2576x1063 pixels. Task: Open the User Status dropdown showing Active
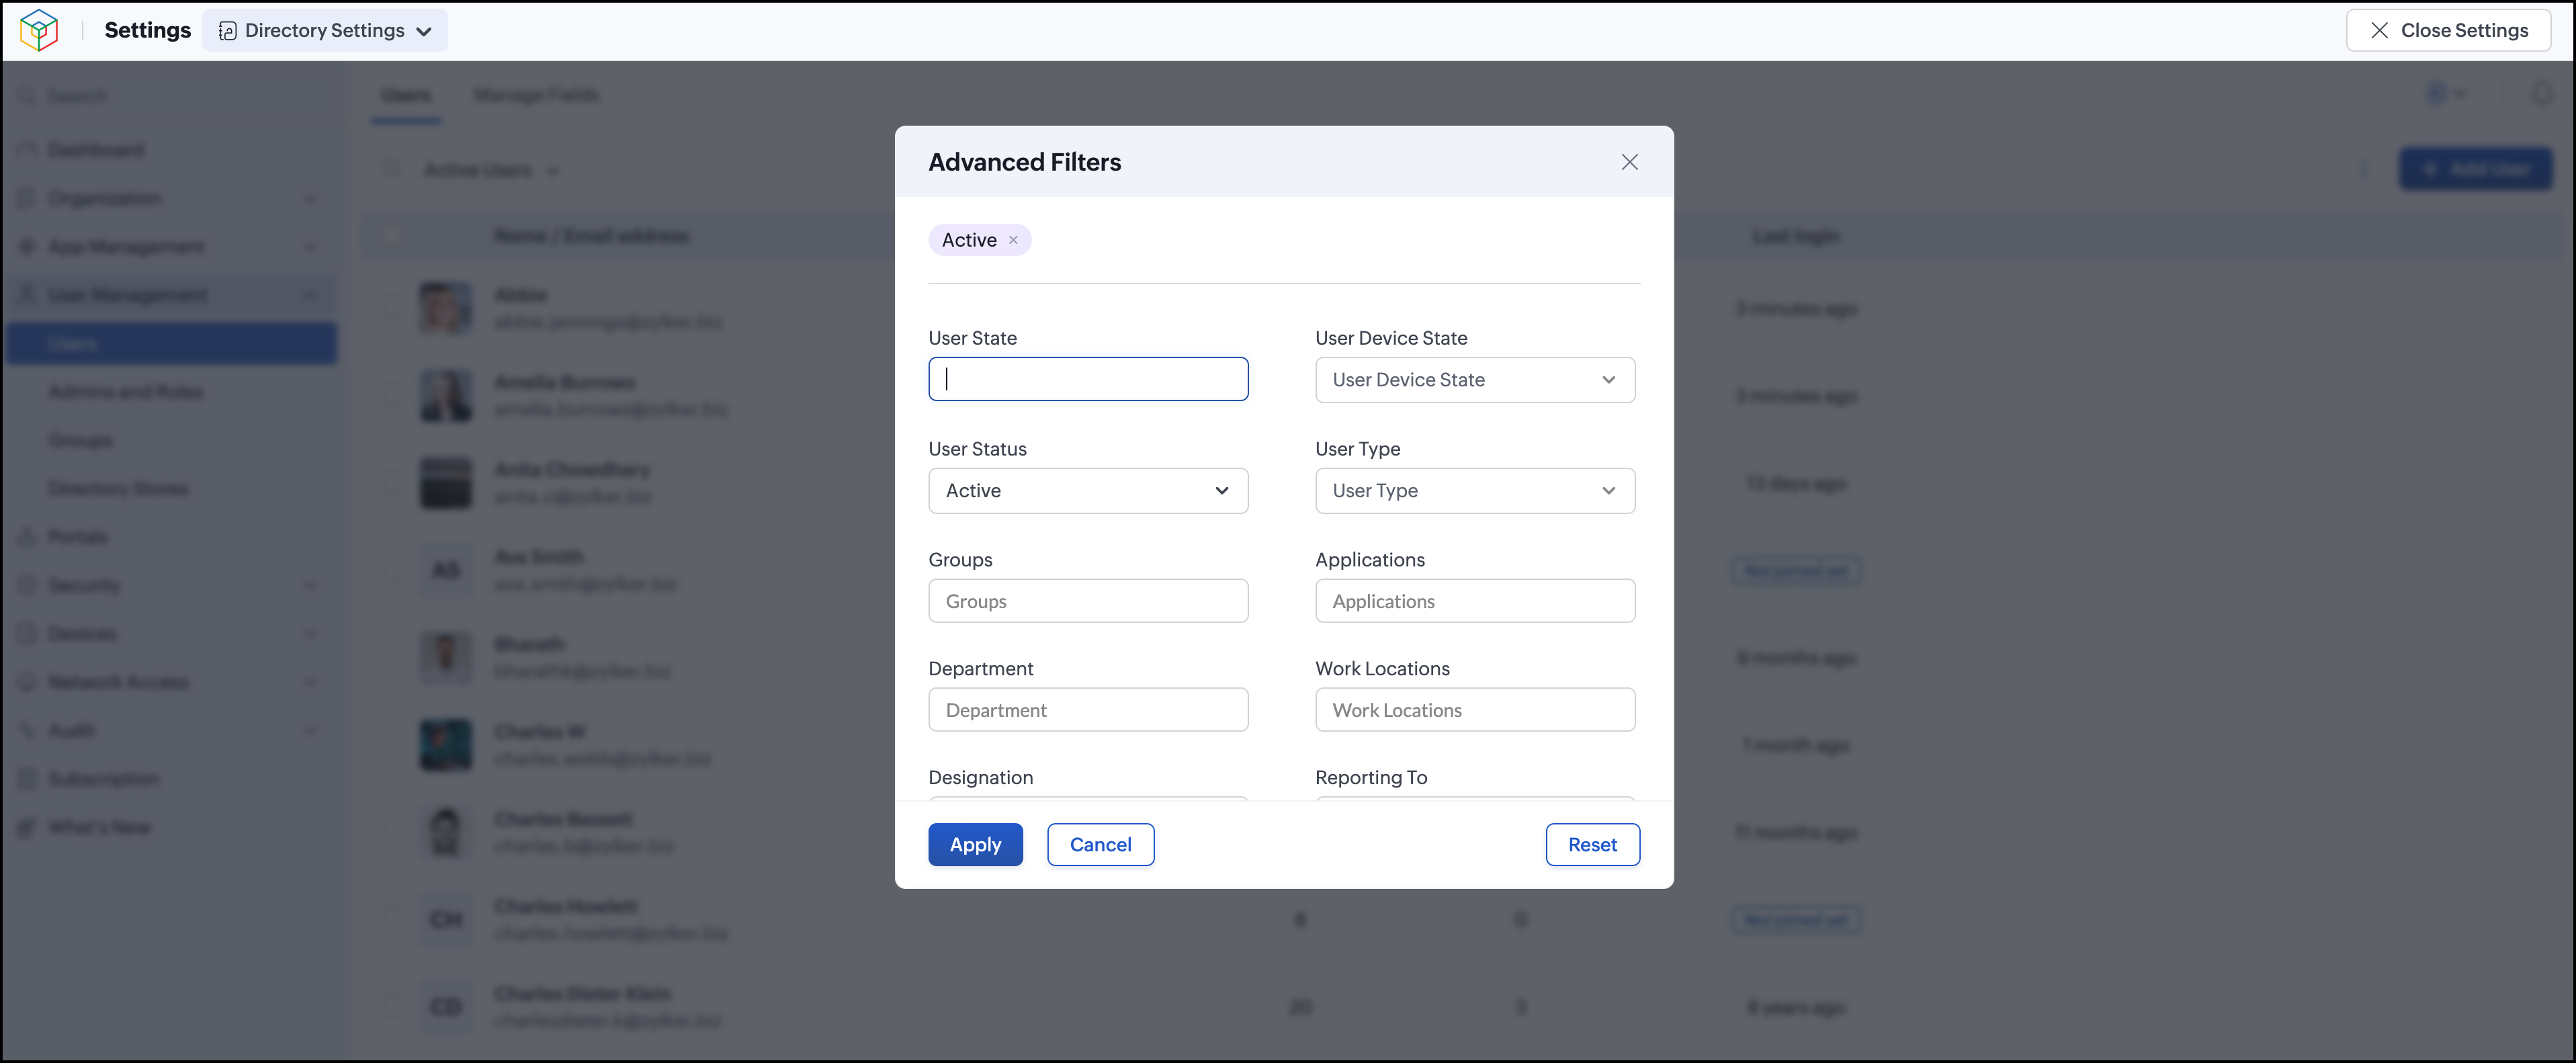[1088, 491]
